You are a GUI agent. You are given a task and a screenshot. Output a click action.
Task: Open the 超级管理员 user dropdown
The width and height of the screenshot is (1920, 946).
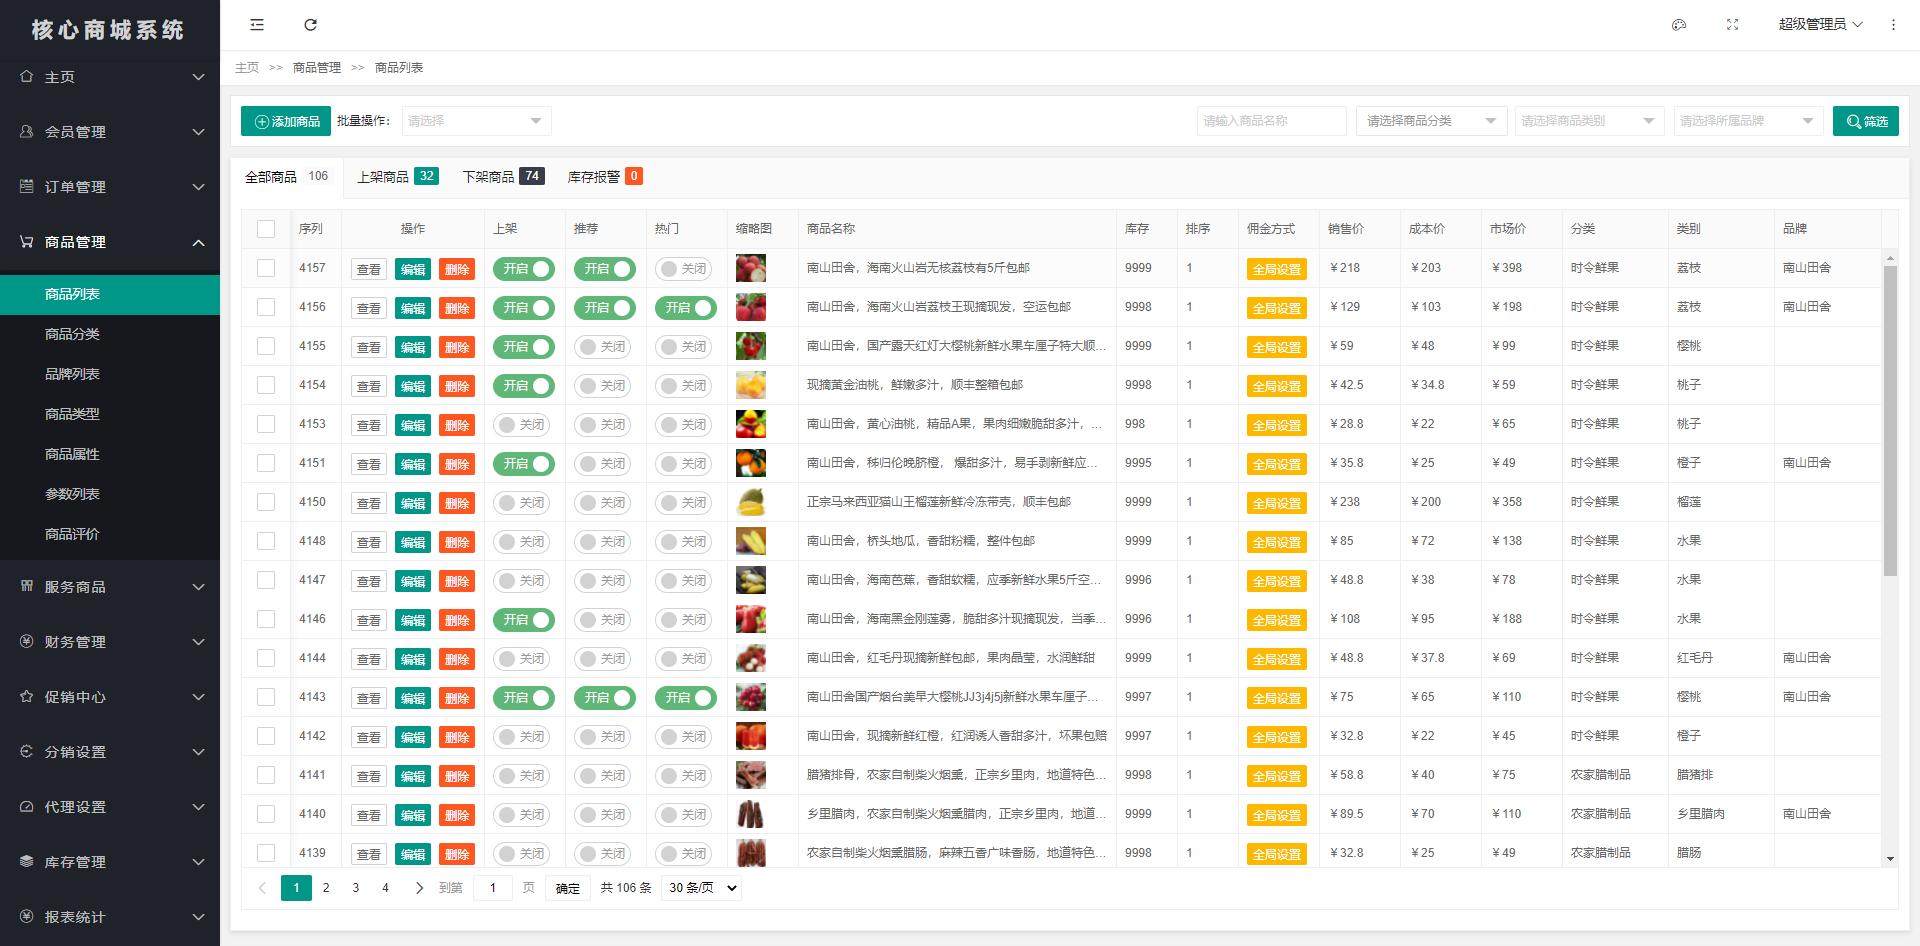1820,25
